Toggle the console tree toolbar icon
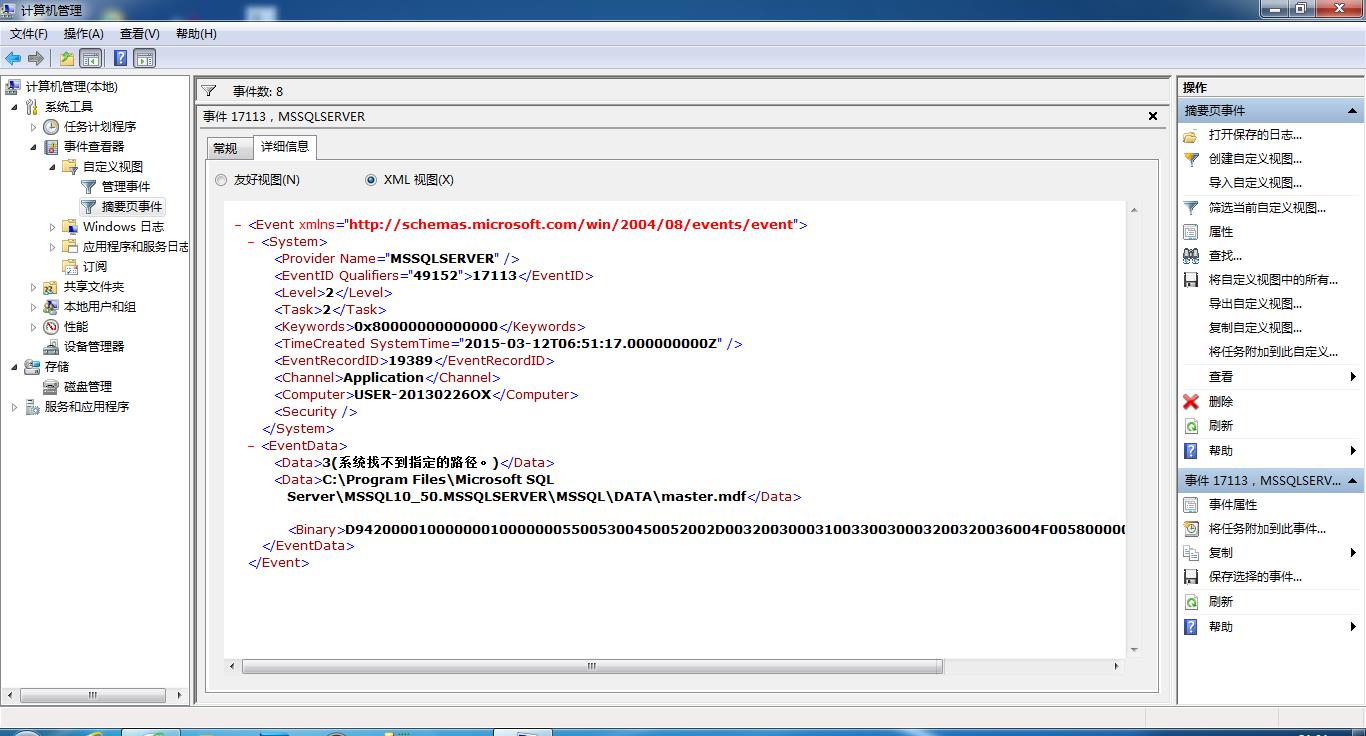 91,59
